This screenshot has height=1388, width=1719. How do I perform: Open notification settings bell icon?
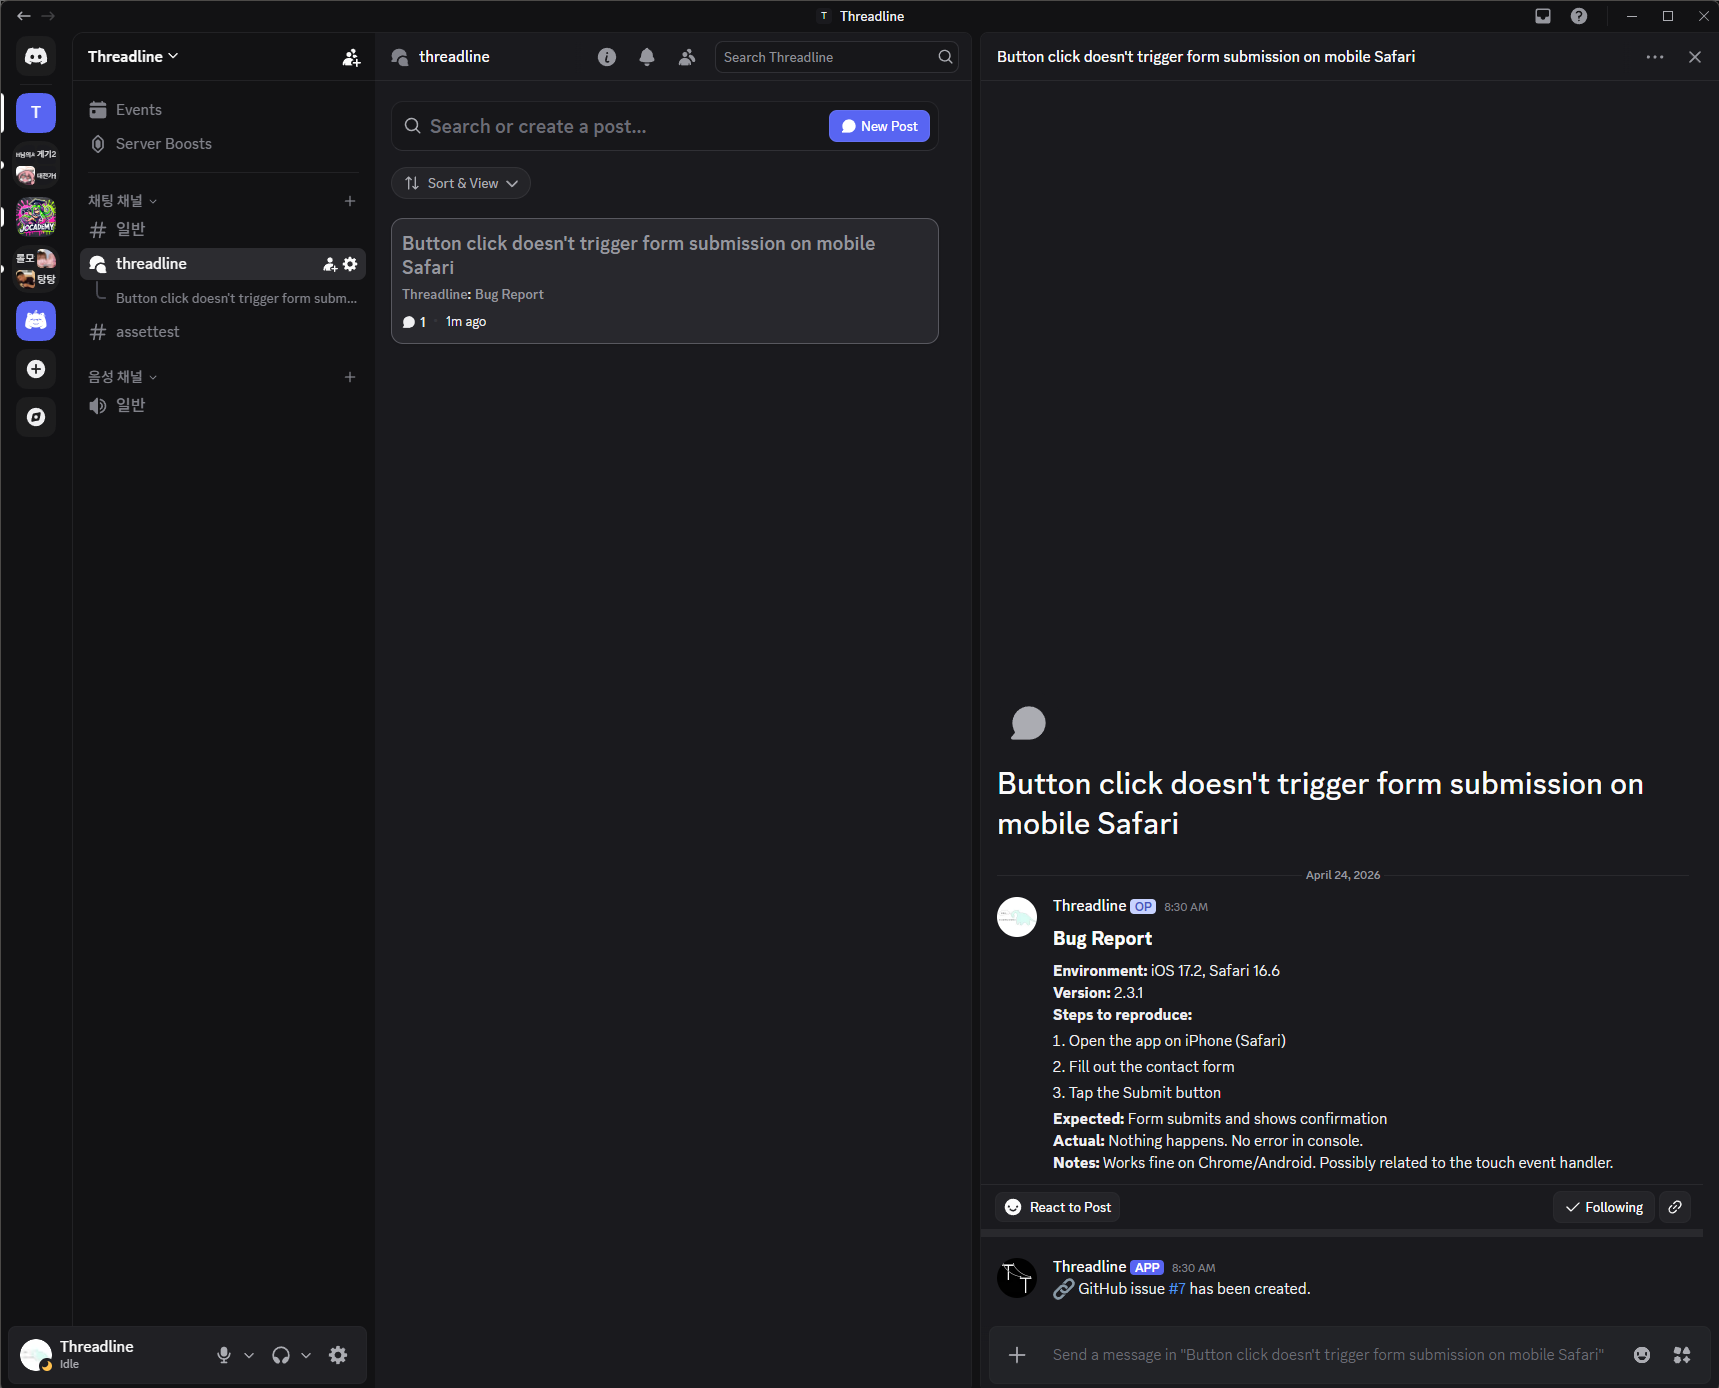pos(647,57)
